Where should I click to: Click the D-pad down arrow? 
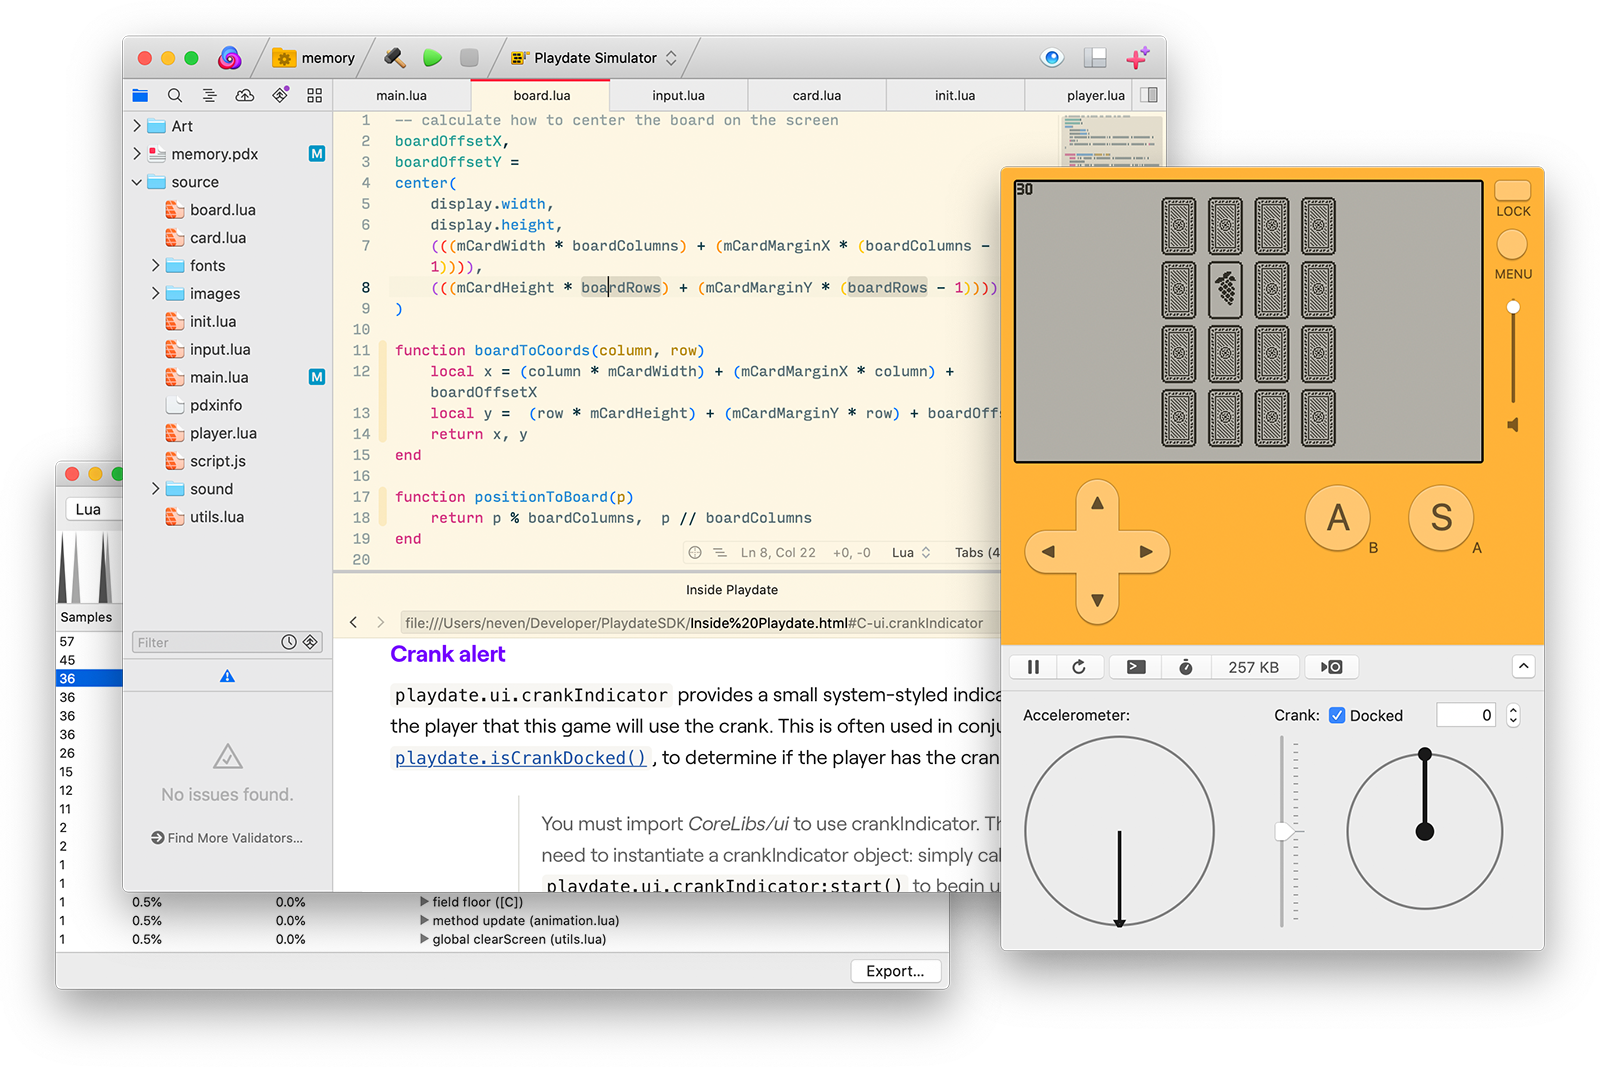(x=1097, y=600)
